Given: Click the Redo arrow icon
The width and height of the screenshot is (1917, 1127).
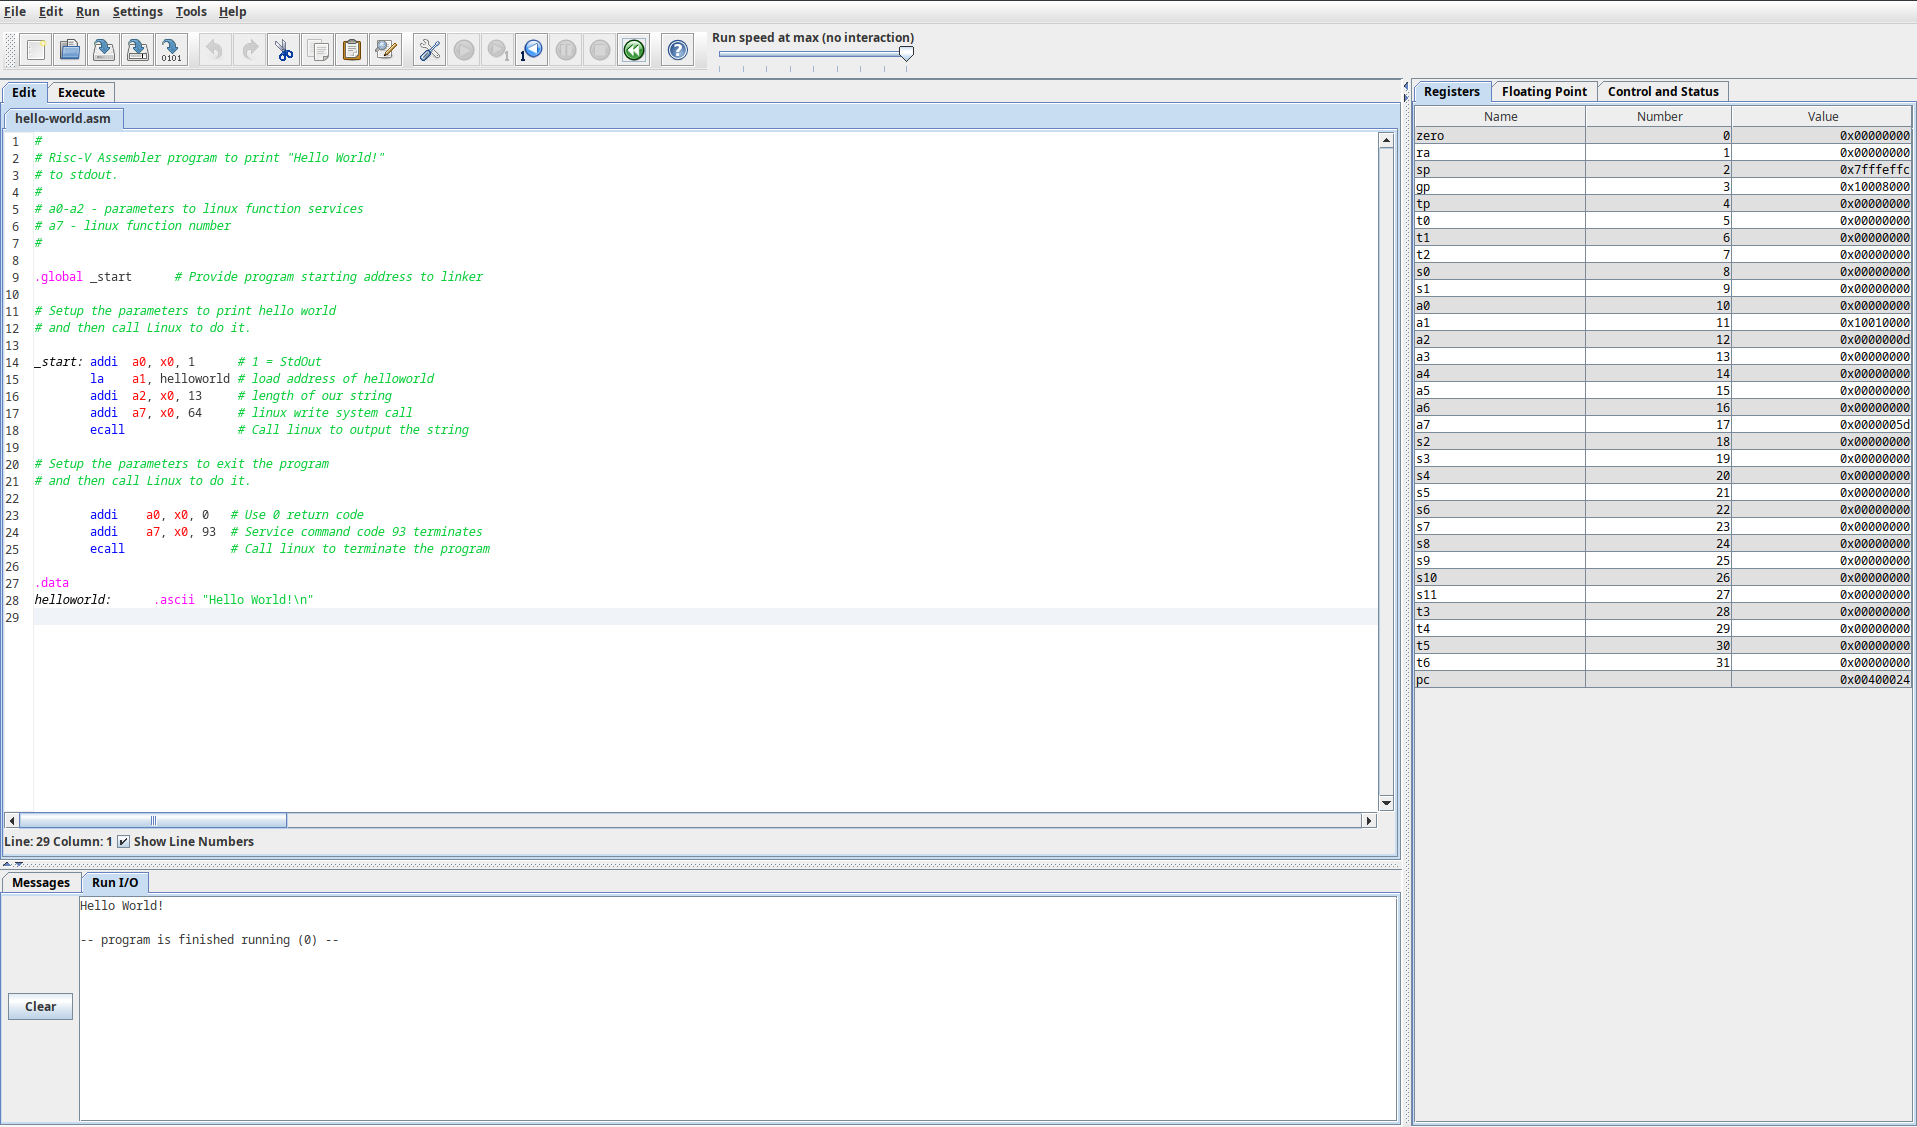Looking at the screenshot, I should [x=249, y=50].
